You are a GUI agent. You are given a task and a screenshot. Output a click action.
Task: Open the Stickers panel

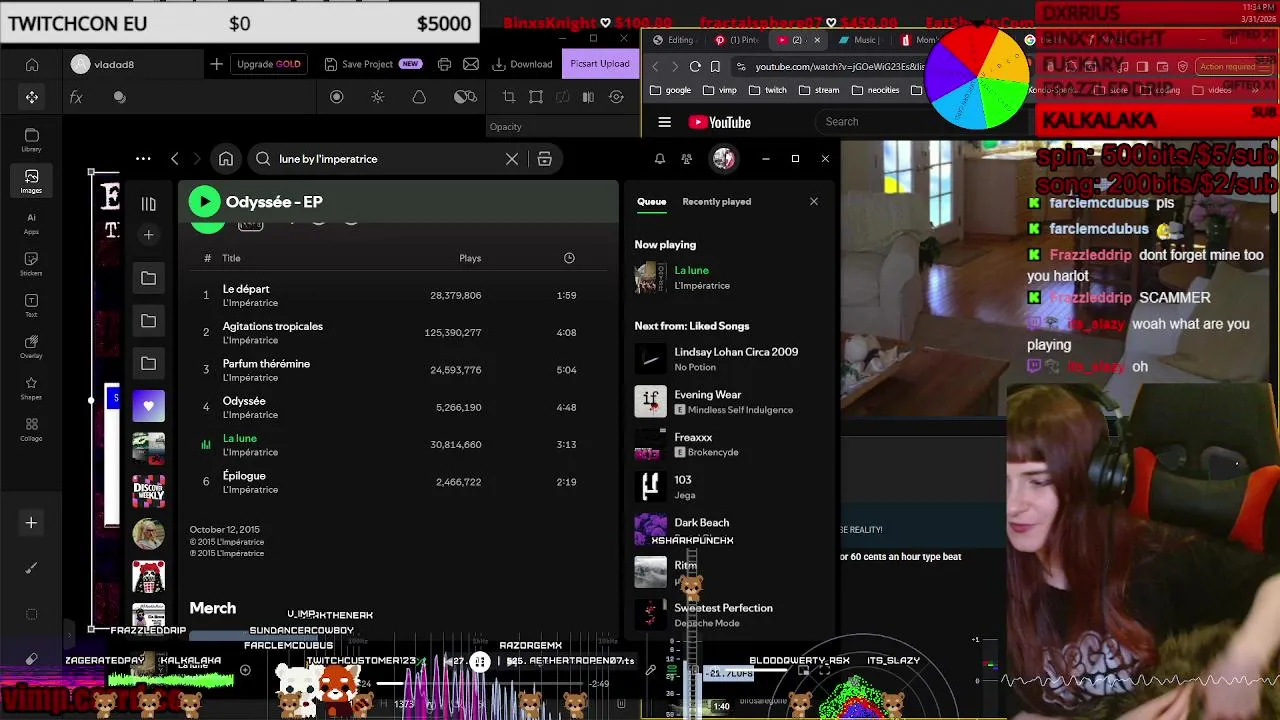coord(32,264)
